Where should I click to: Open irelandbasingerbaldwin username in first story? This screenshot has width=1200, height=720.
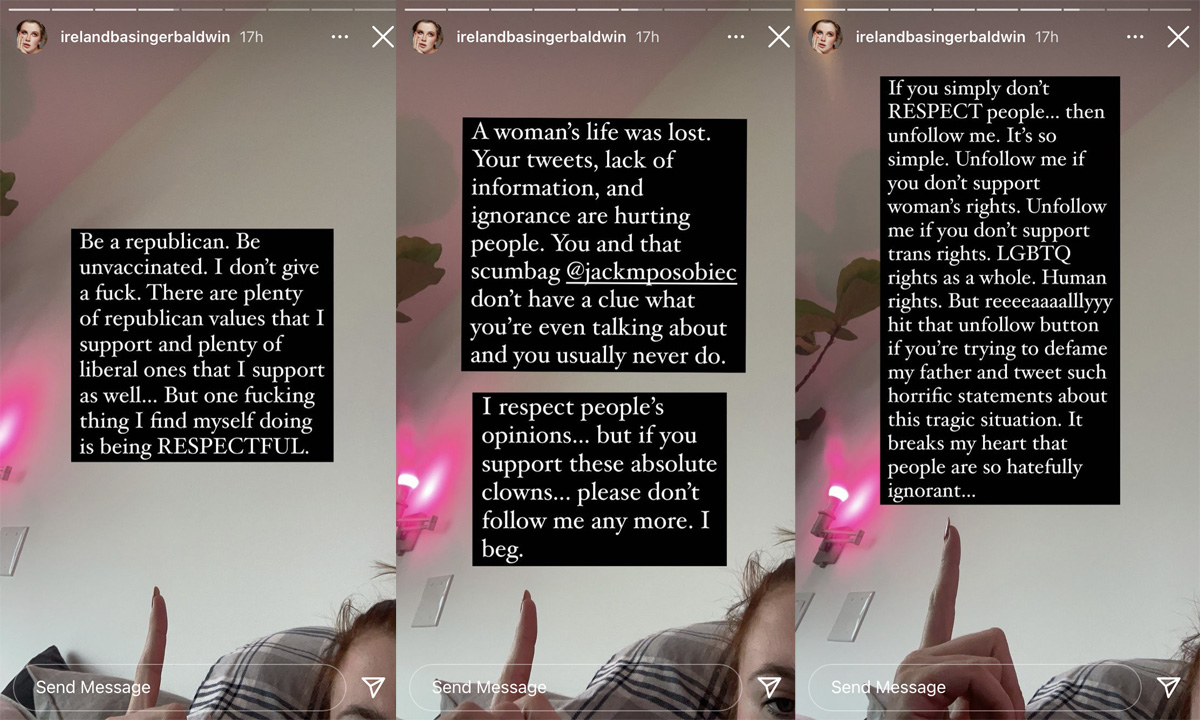coord(145,37)
